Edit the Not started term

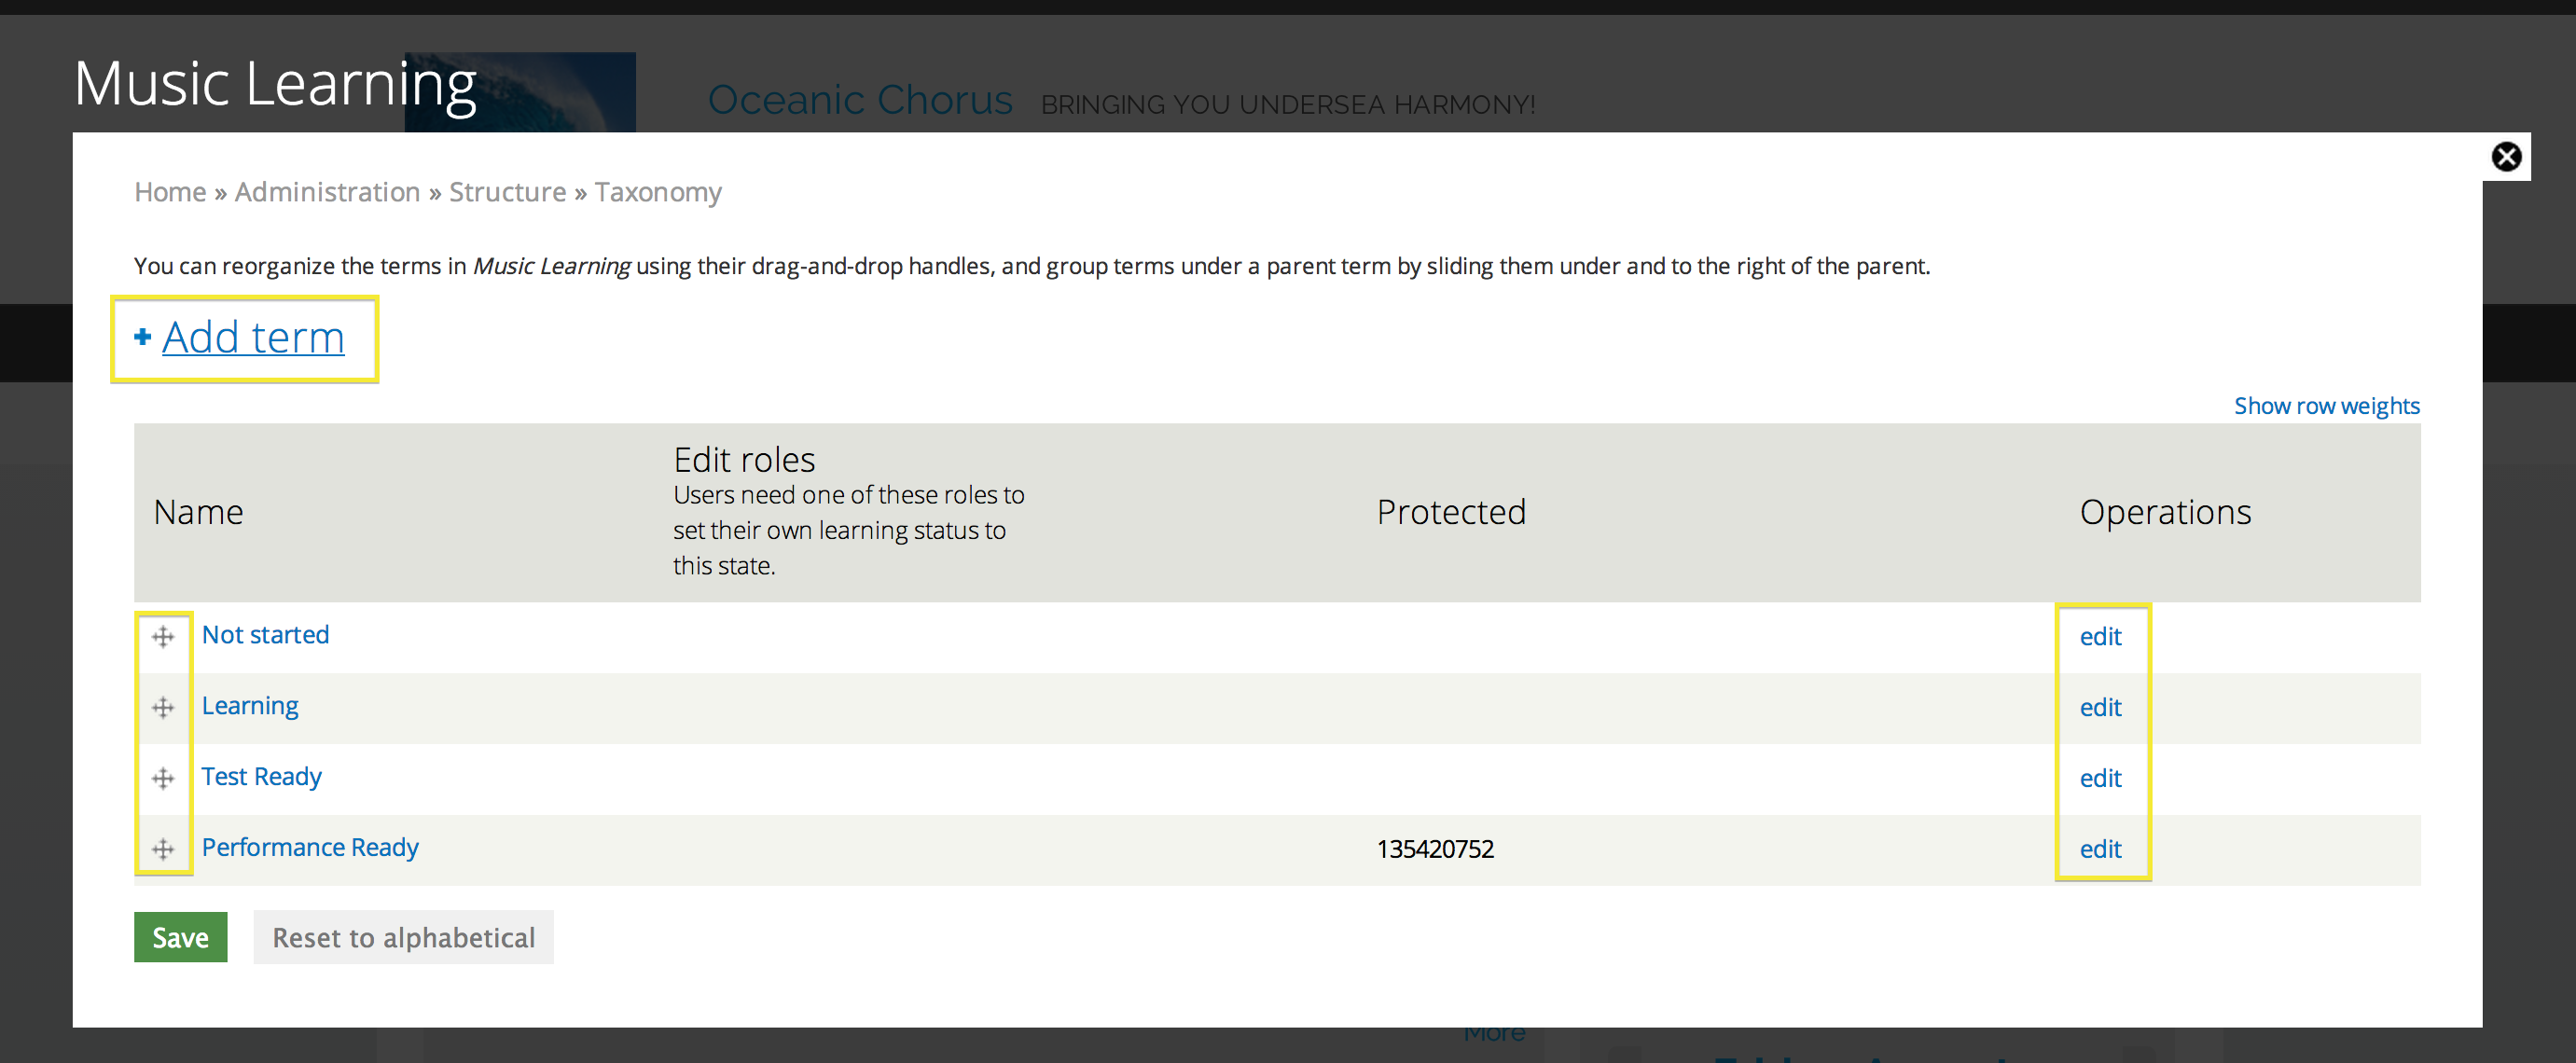pos(2100,637)
